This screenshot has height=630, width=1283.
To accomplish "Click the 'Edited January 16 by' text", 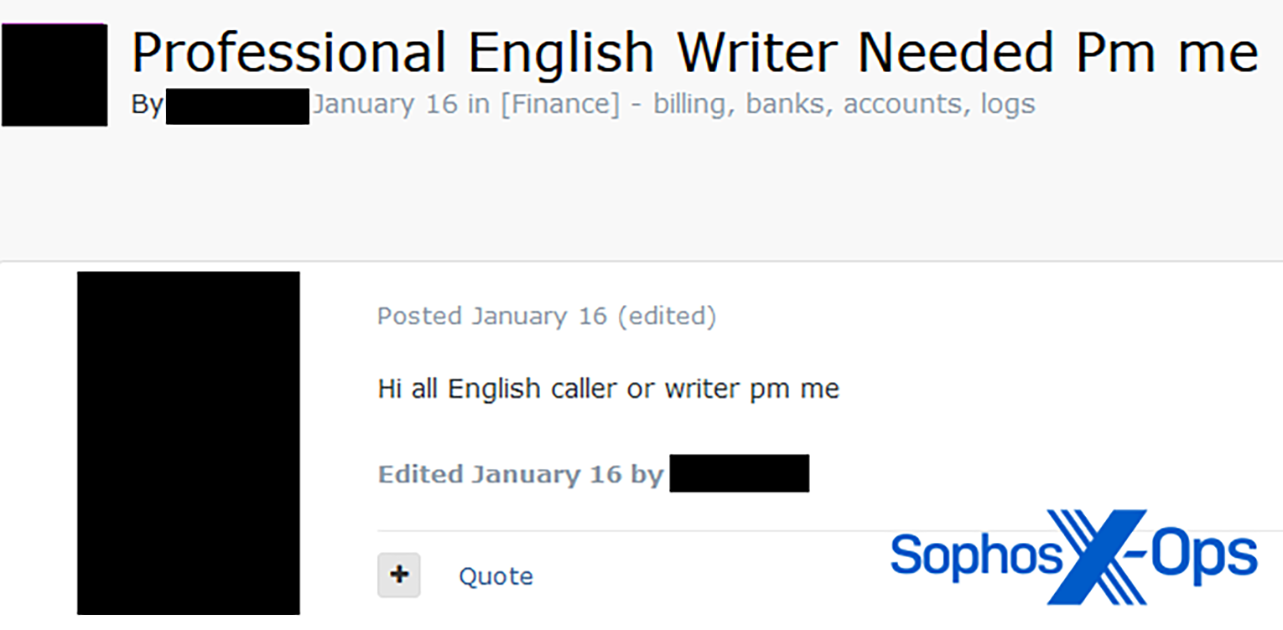I will (520, 474).
